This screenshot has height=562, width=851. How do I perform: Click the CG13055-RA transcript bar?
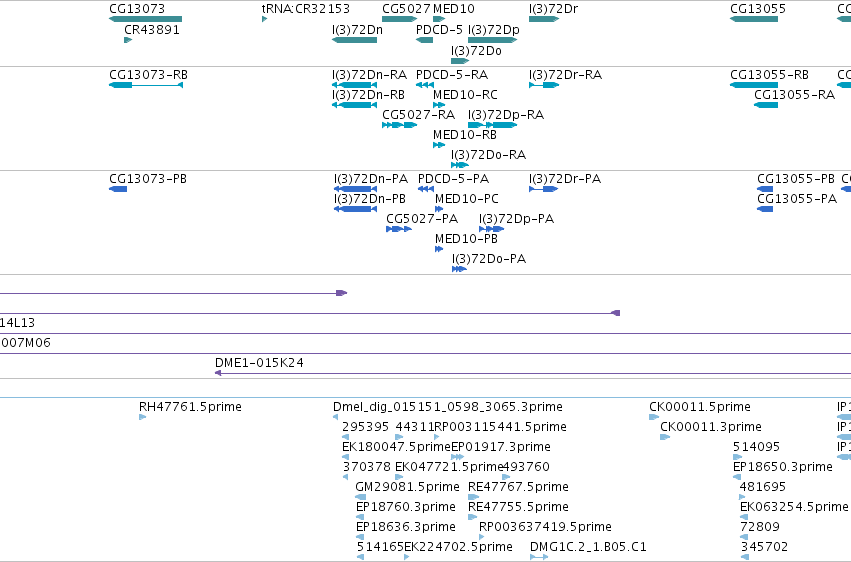(x=766, y=105)
